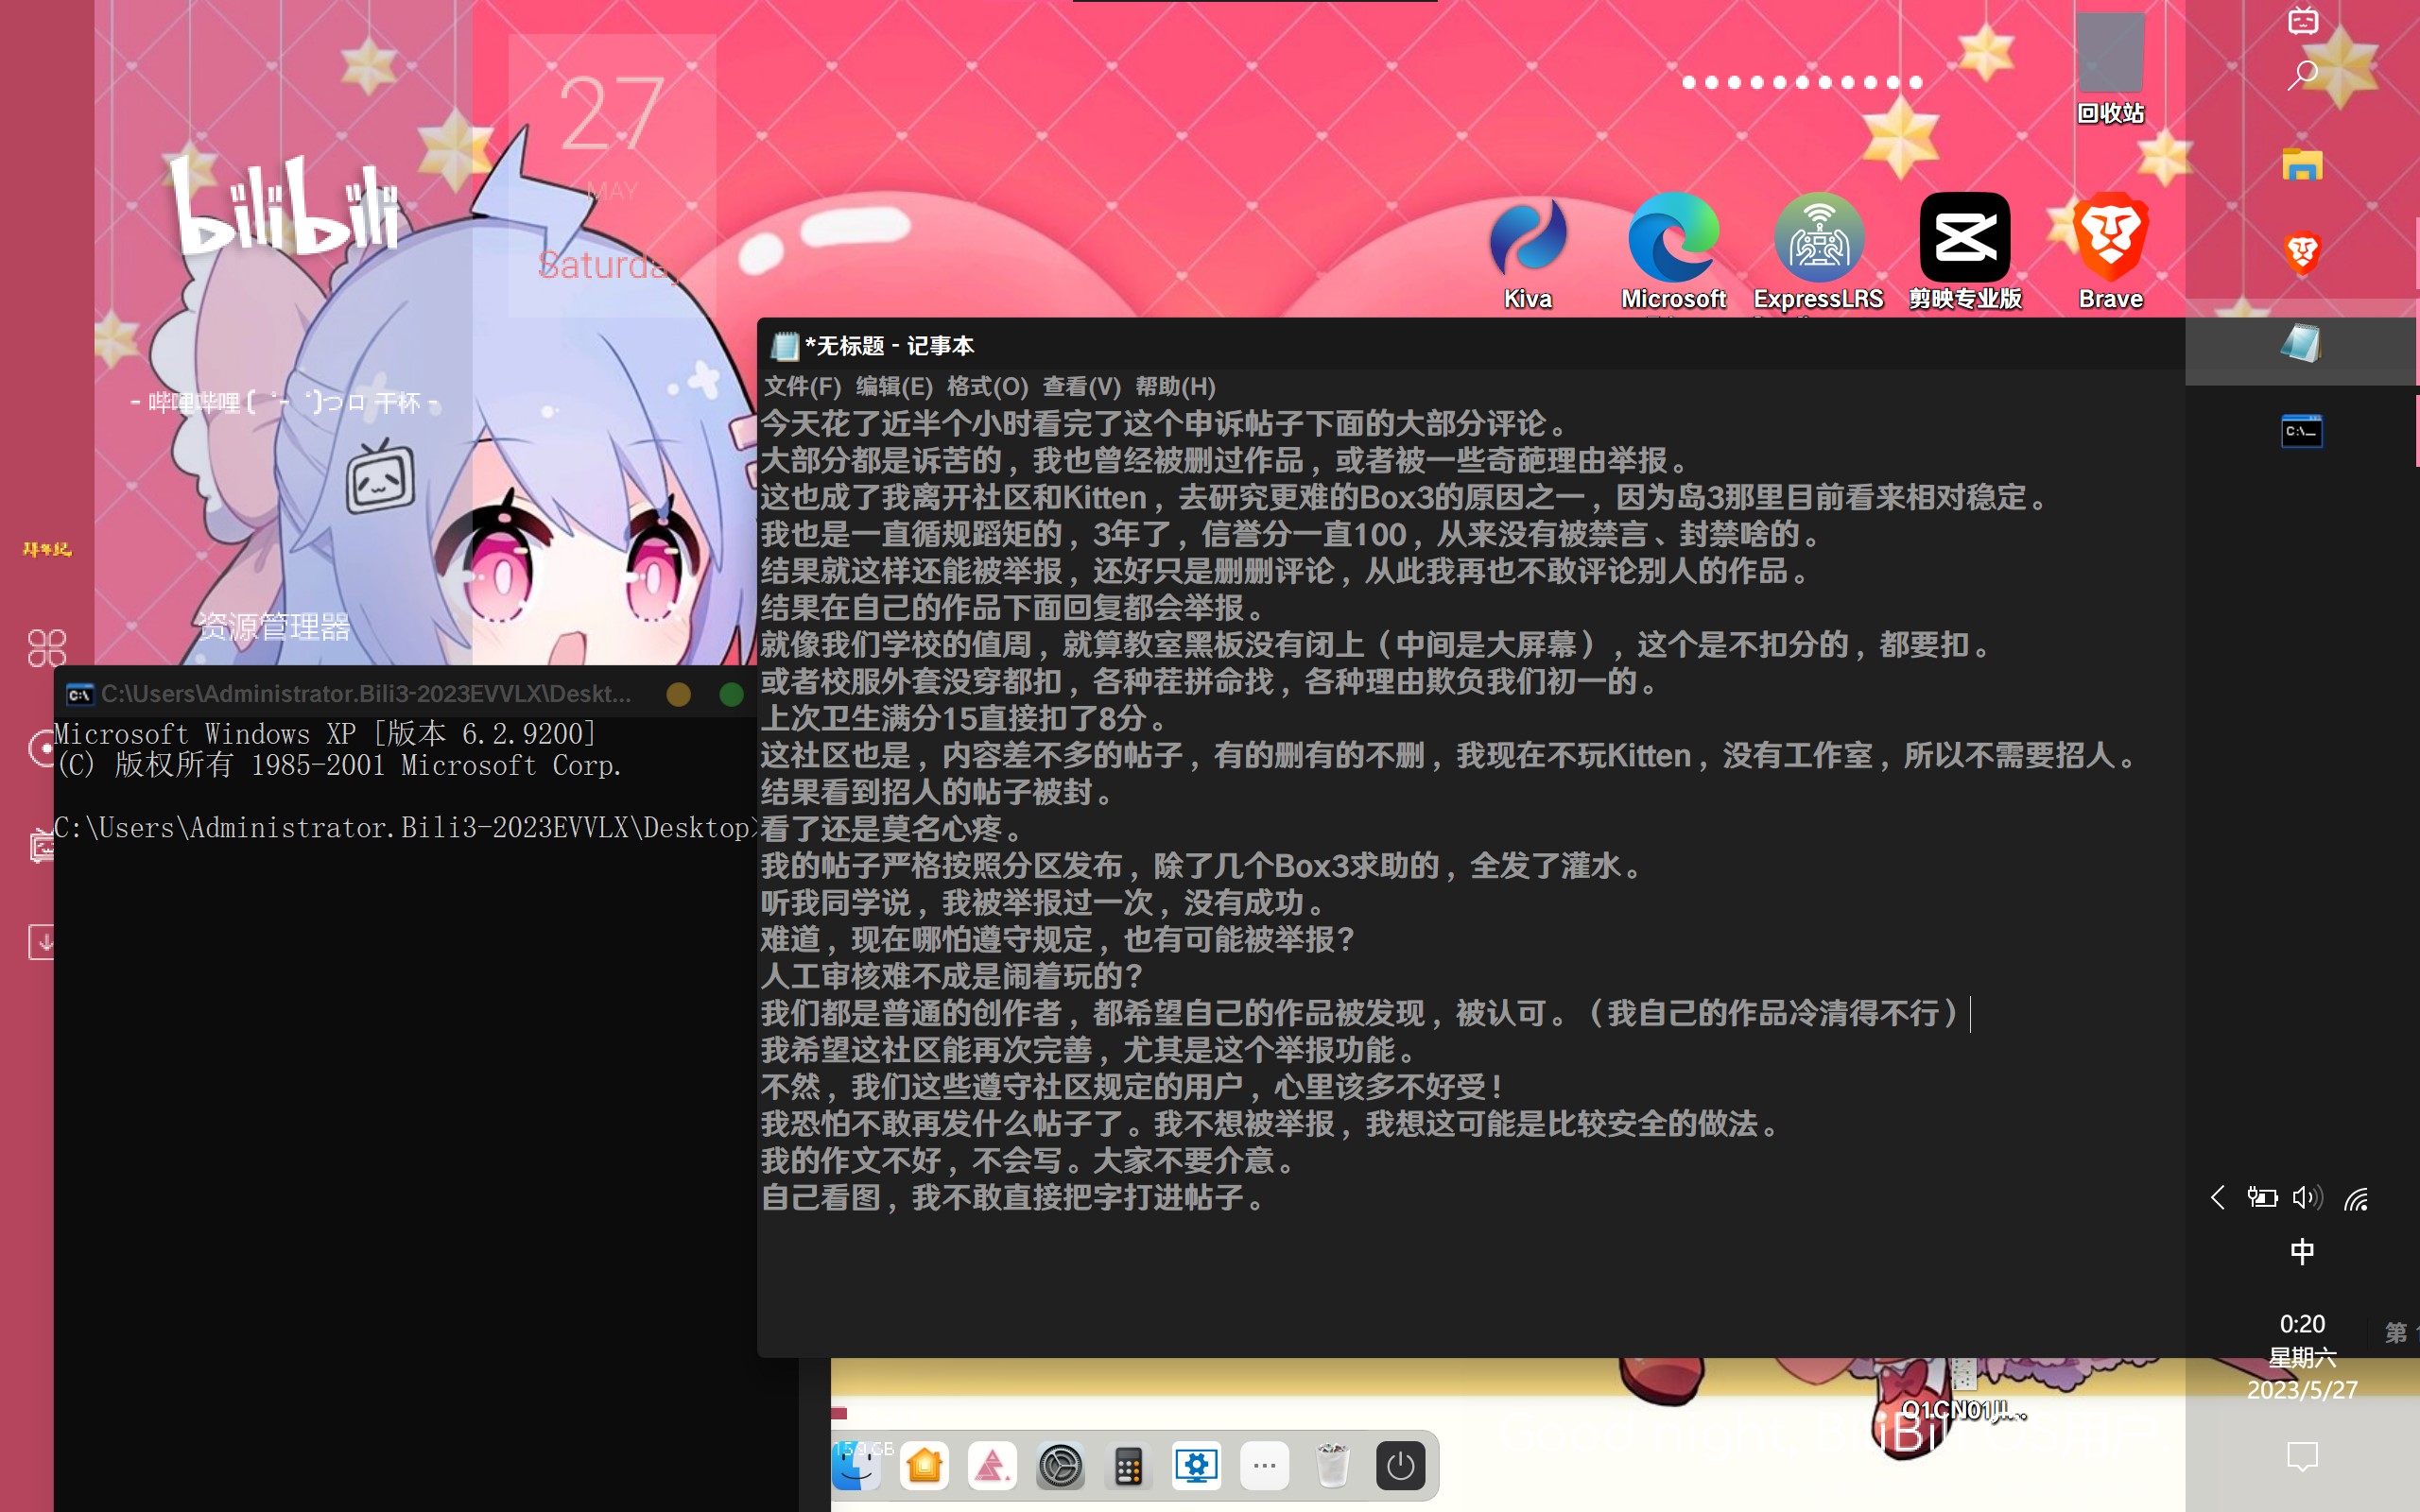Open Brave browser desktop shortcut

tap(2110, 252)
